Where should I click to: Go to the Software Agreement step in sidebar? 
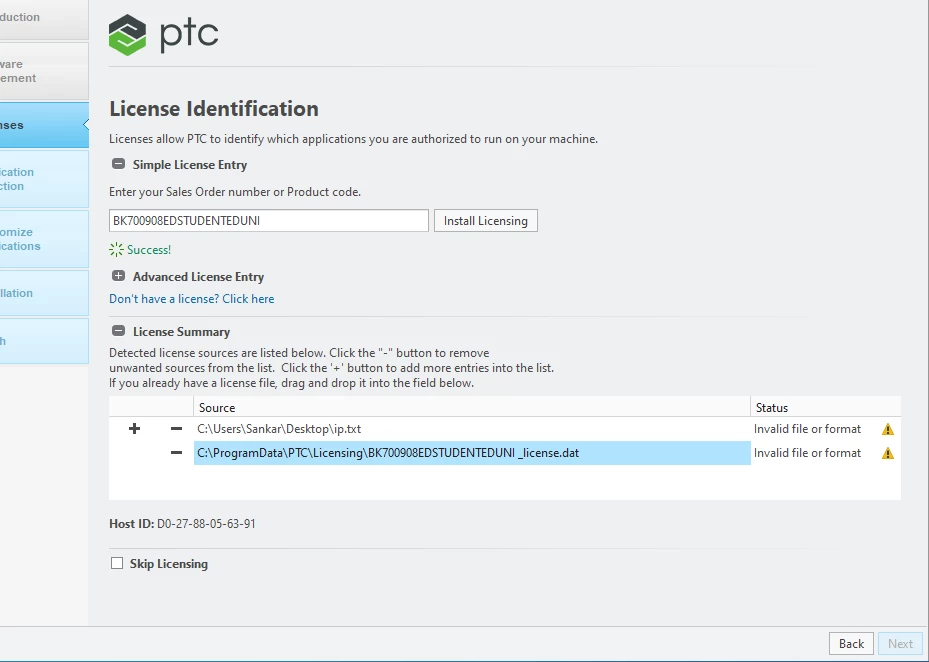pos(44,71)
